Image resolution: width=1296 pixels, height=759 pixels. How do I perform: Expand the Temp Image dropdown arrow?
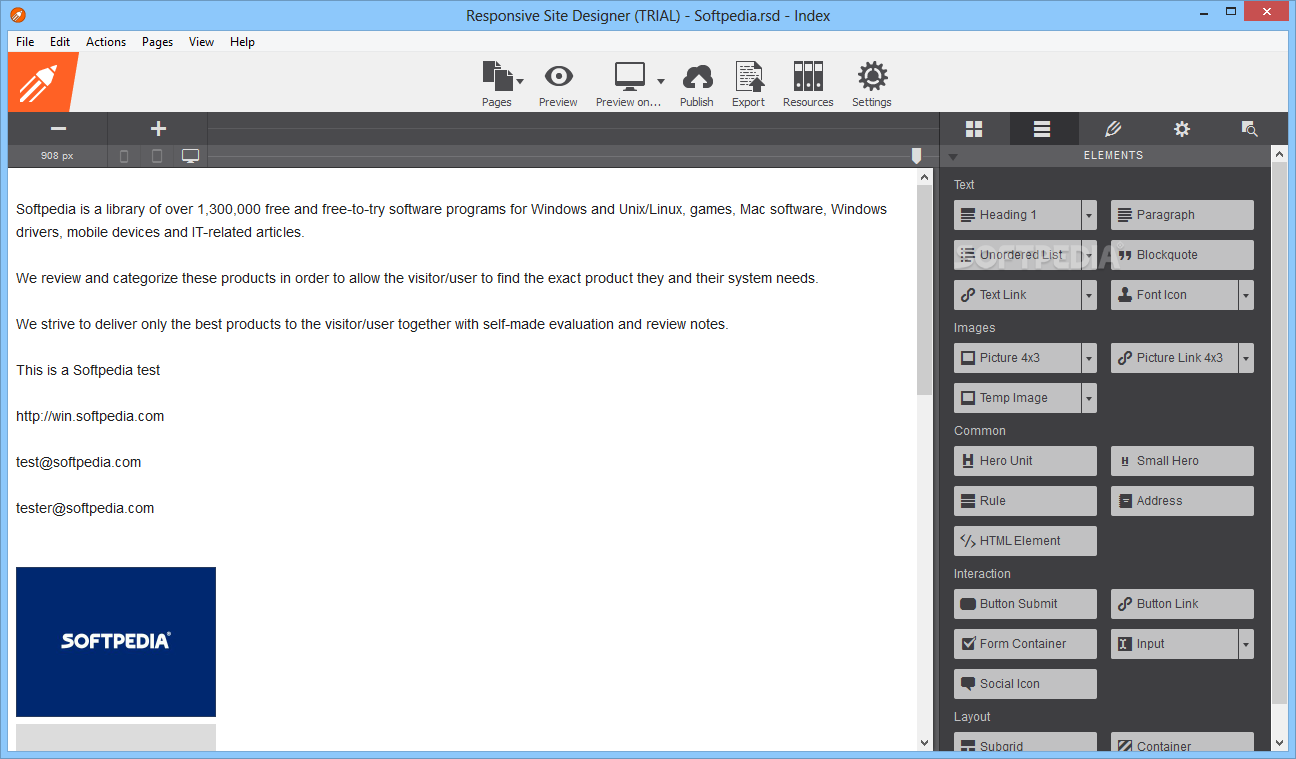1089,398
